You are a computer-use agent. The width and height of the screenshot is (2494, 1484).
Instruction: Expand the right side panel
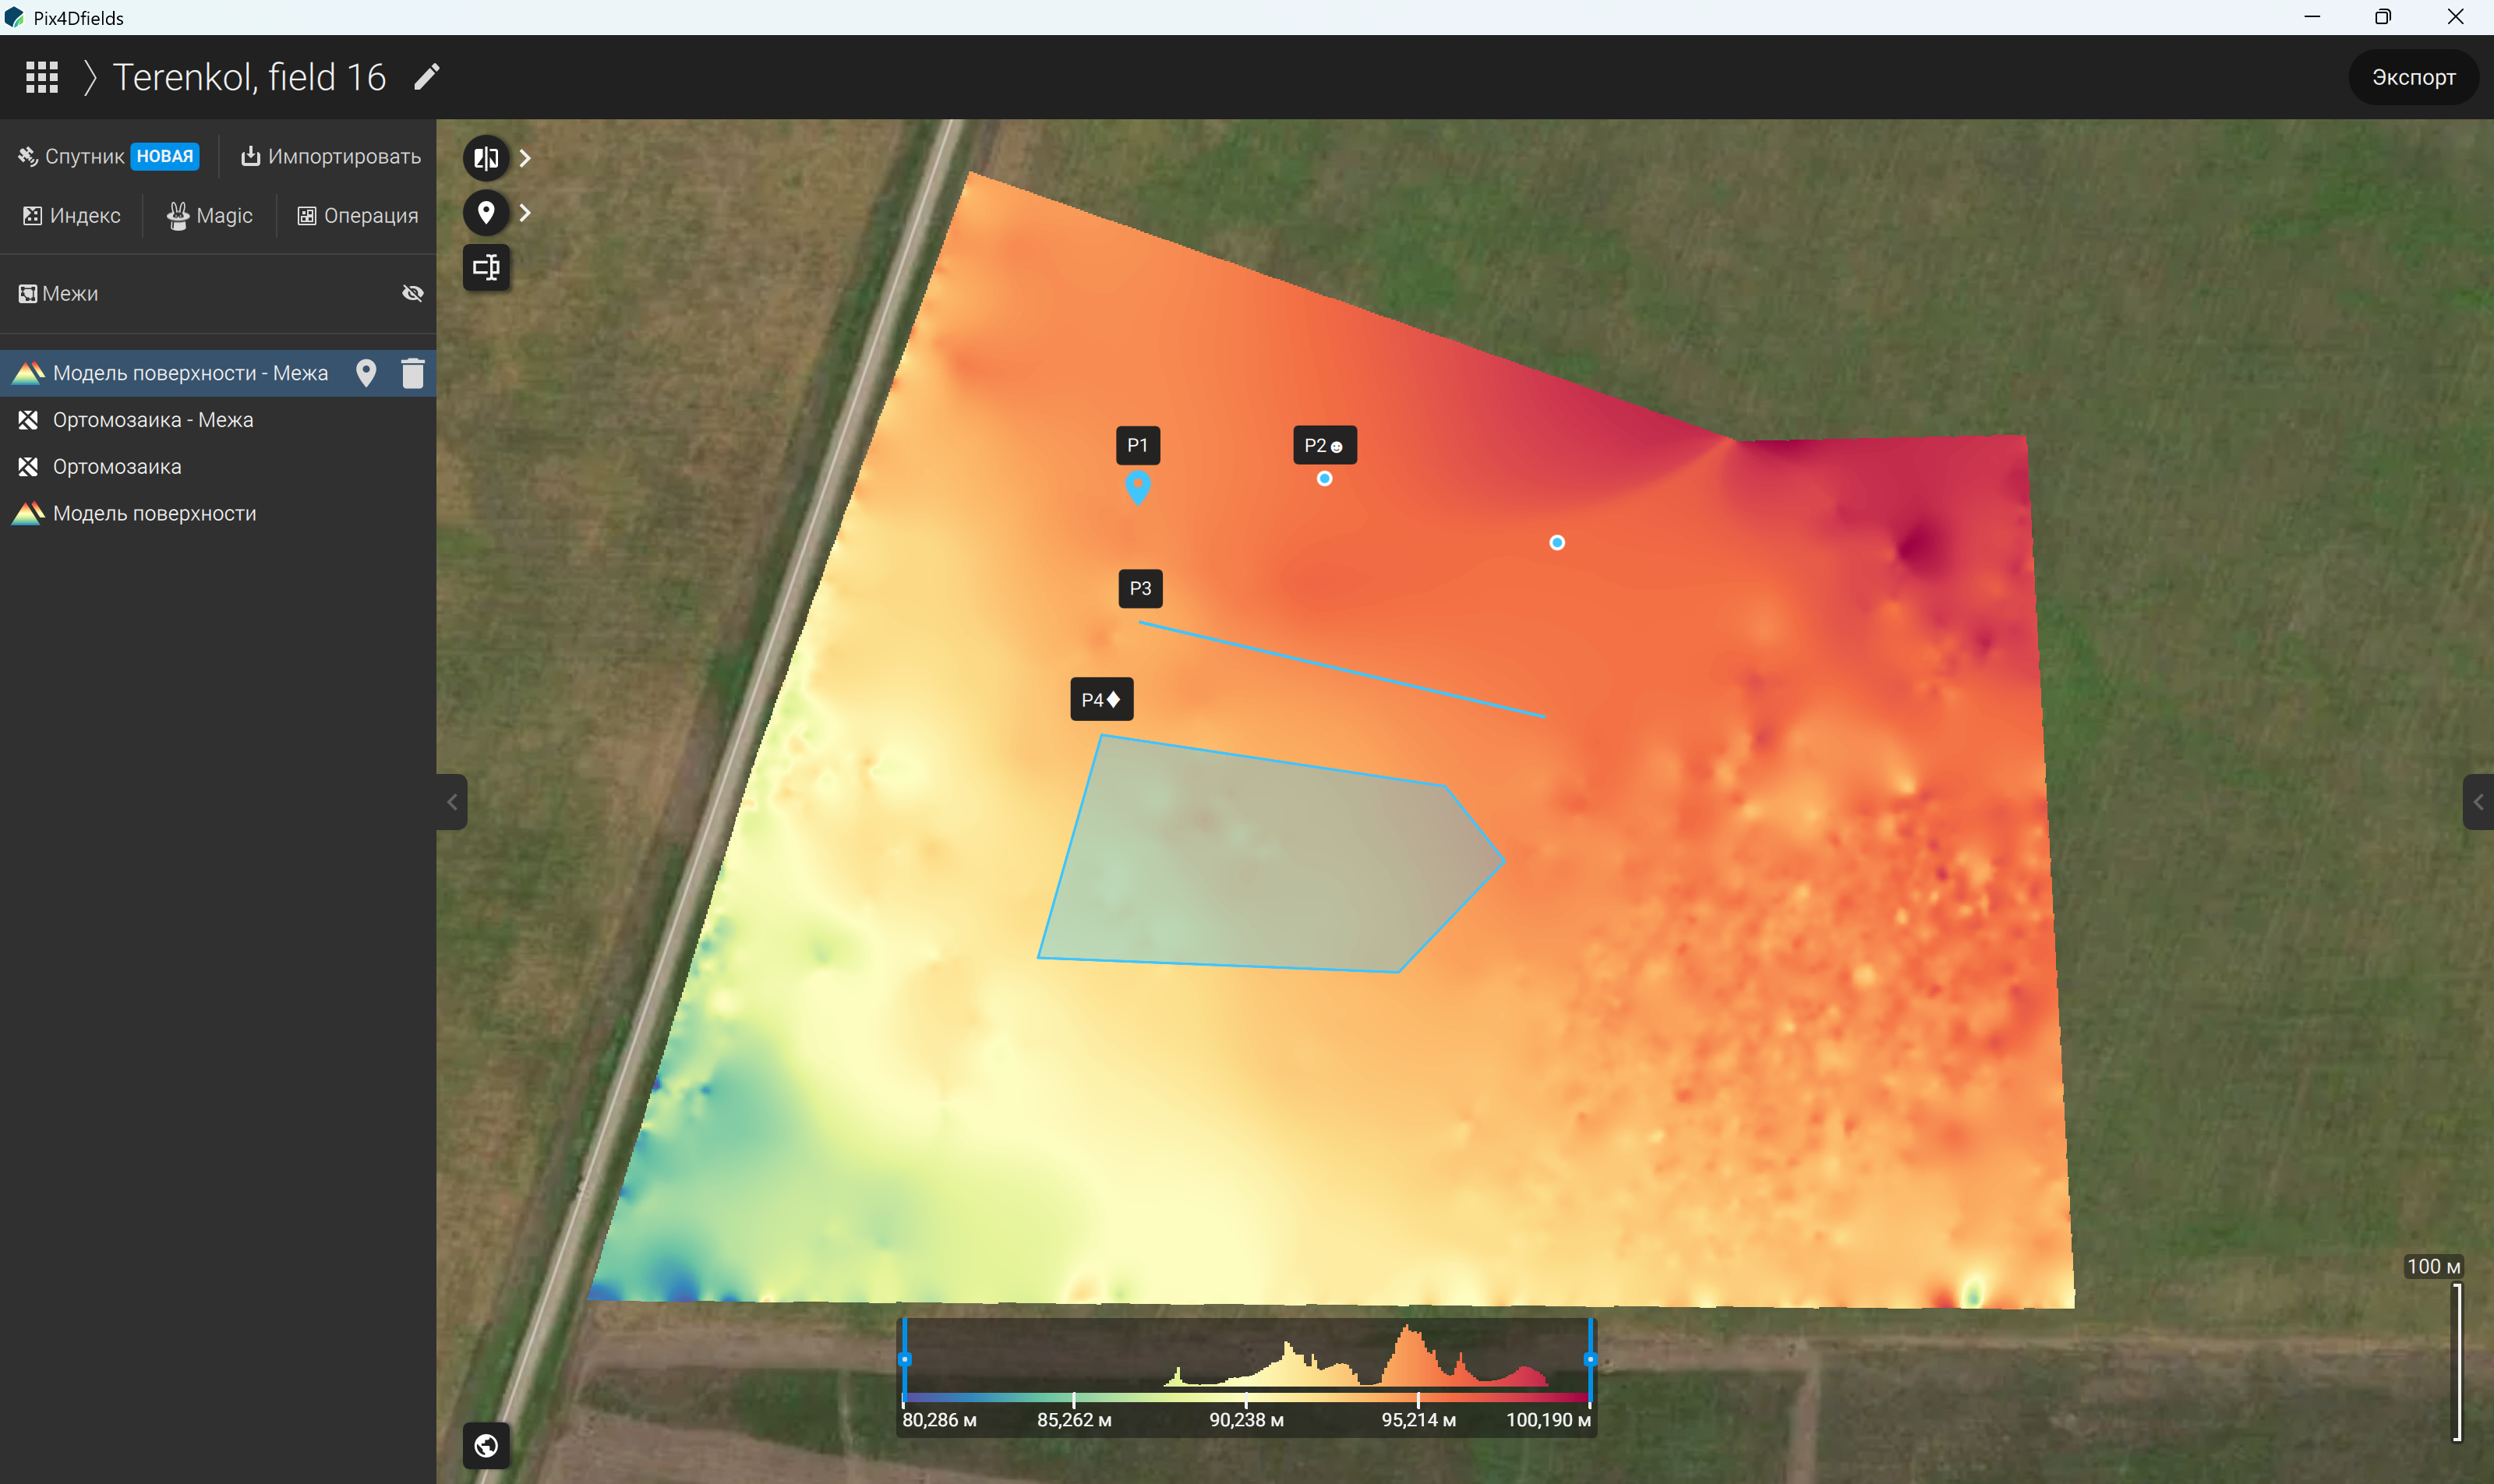pyautogui.click(x=2478, y=802)
